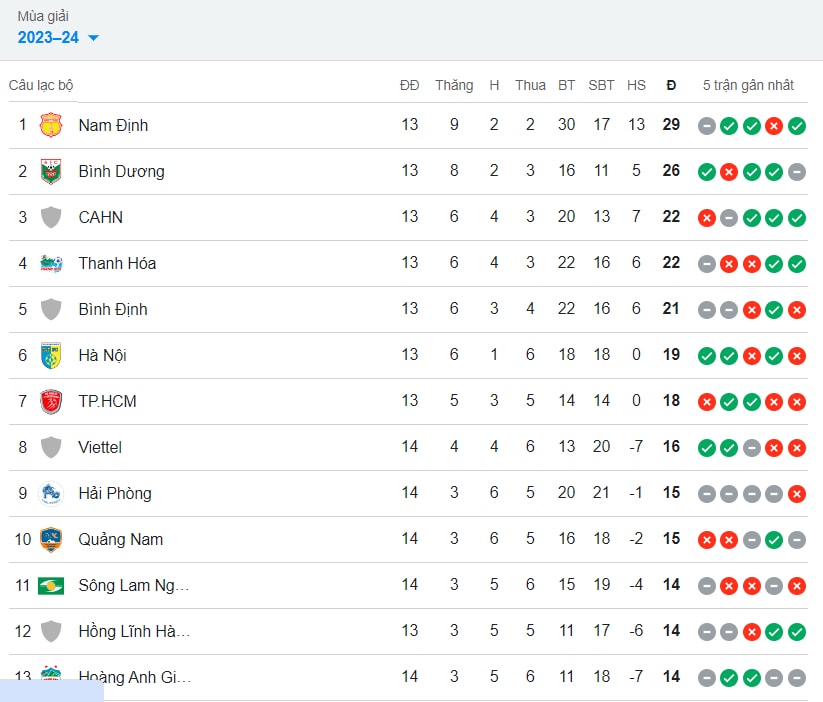Screen dimensions: 823x702
Task: Click the Quảng Nam club crest icon
Action: [x=51, y=540]
